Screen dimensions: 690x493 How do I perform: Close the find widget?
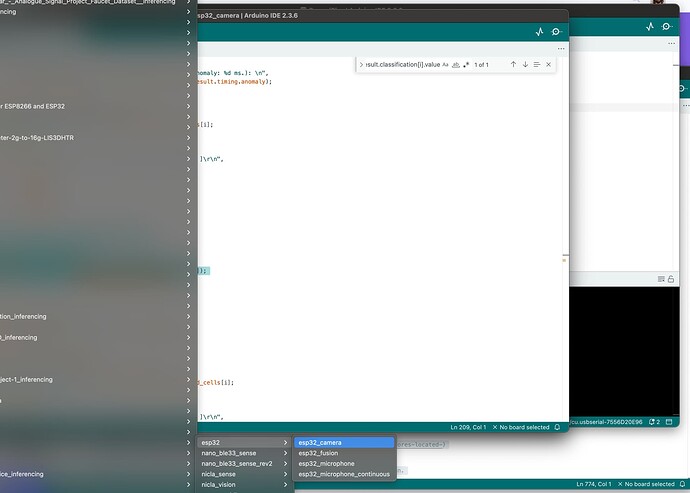[548, 64]
